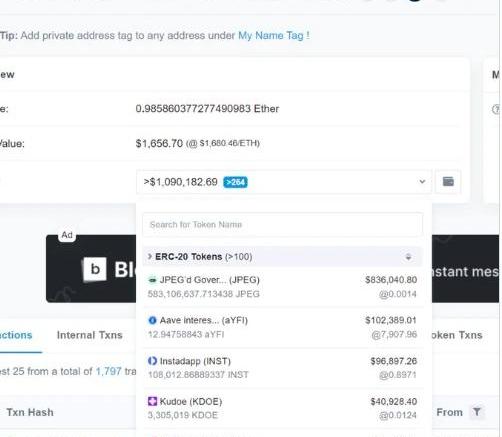The image size is (502, 437).
Task: Click the Blockscan b logo in ad
Action: pos(95,269)
